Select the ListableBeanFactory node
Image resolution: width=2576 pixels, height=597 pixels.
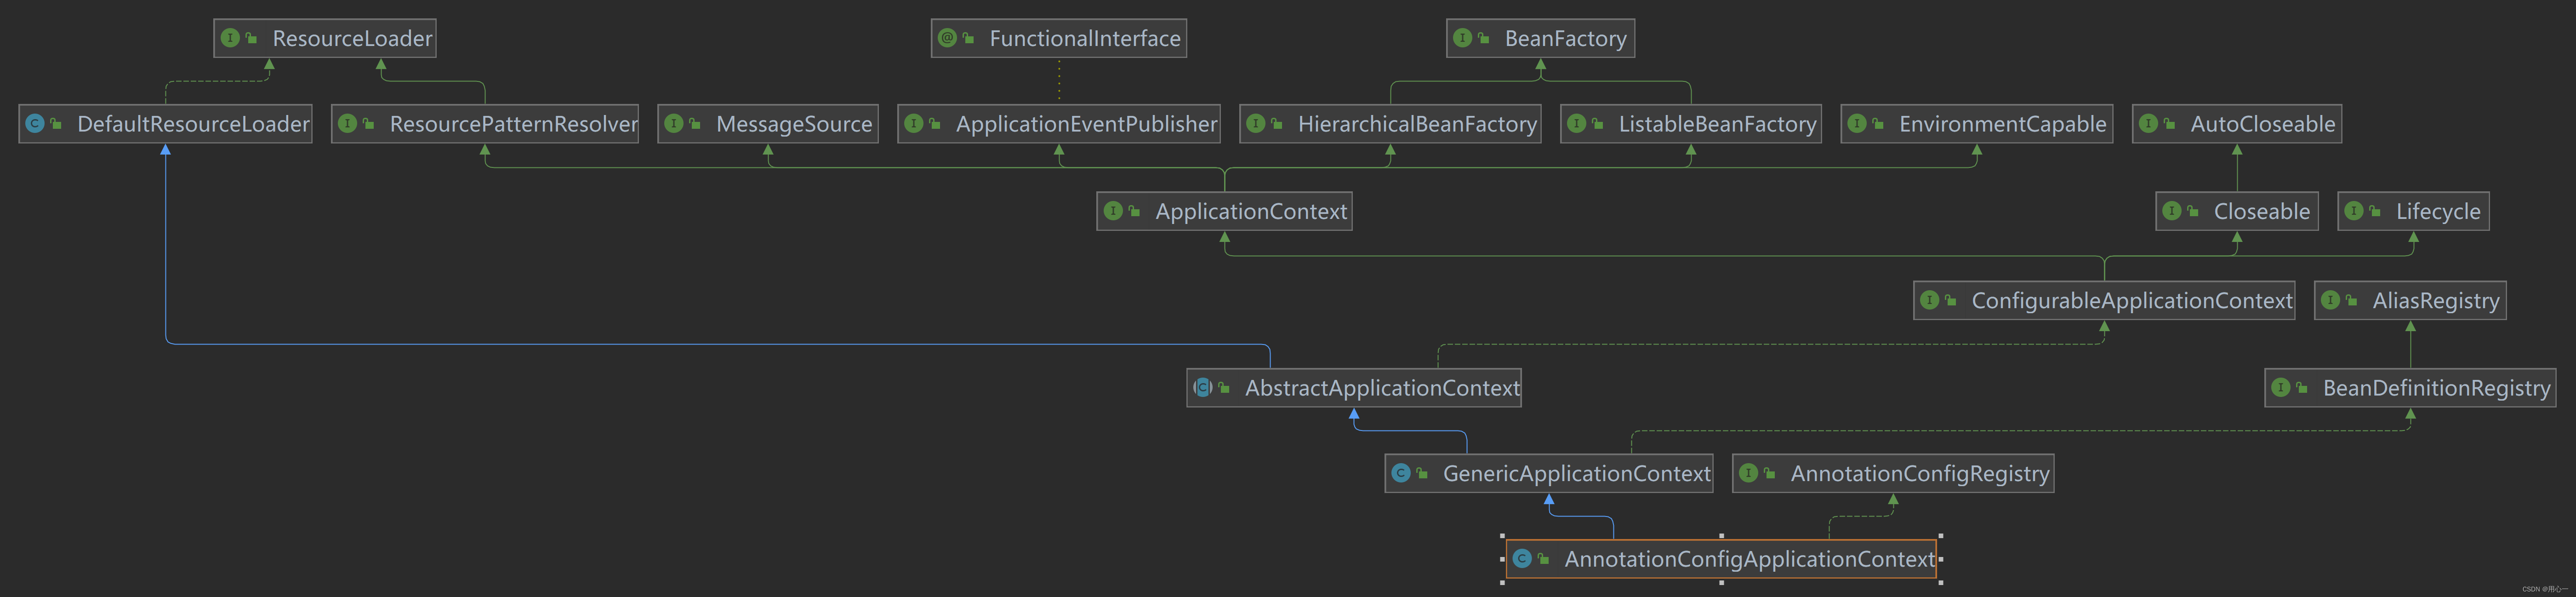tap(1691, 124)
